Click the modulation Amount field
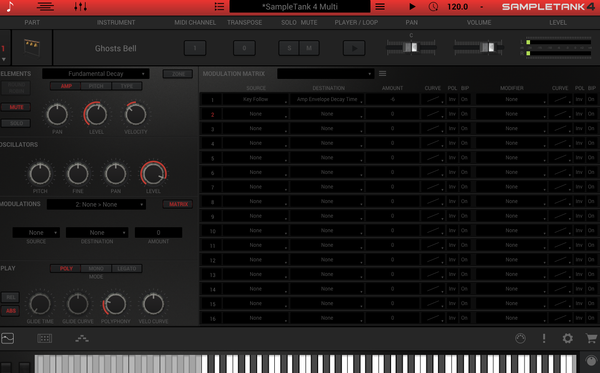The width and height of the screenshot is (600, 373). point(158,232)
